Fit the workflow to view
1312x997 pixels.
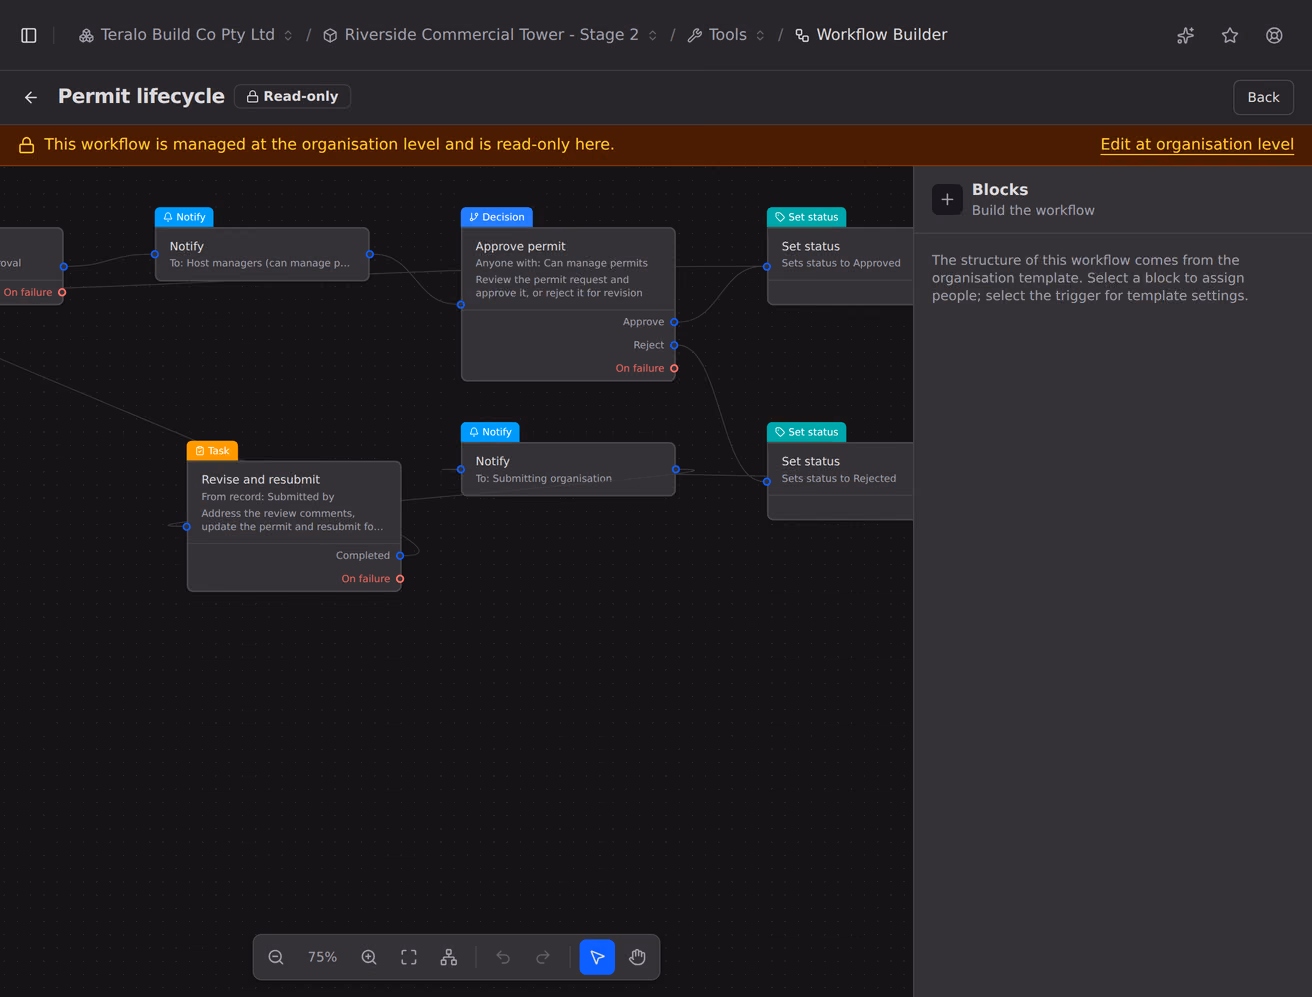pyautogui.click(x=409, y=957)
